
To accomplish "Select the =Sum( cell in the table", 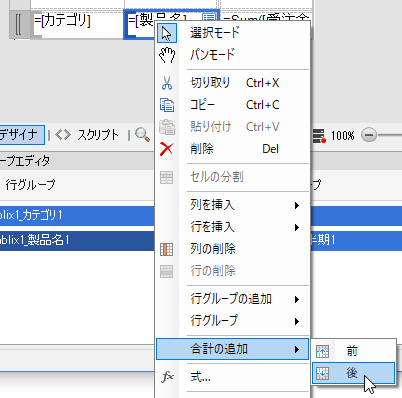I will pos(267,16).
